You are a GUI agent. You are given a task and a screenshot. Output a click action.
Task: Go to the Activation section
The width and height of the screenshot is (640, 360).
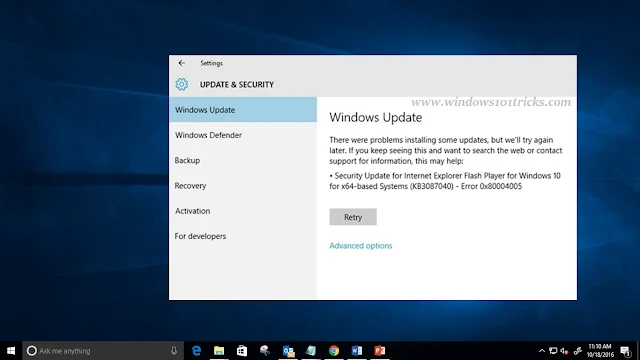pos(243,211)
